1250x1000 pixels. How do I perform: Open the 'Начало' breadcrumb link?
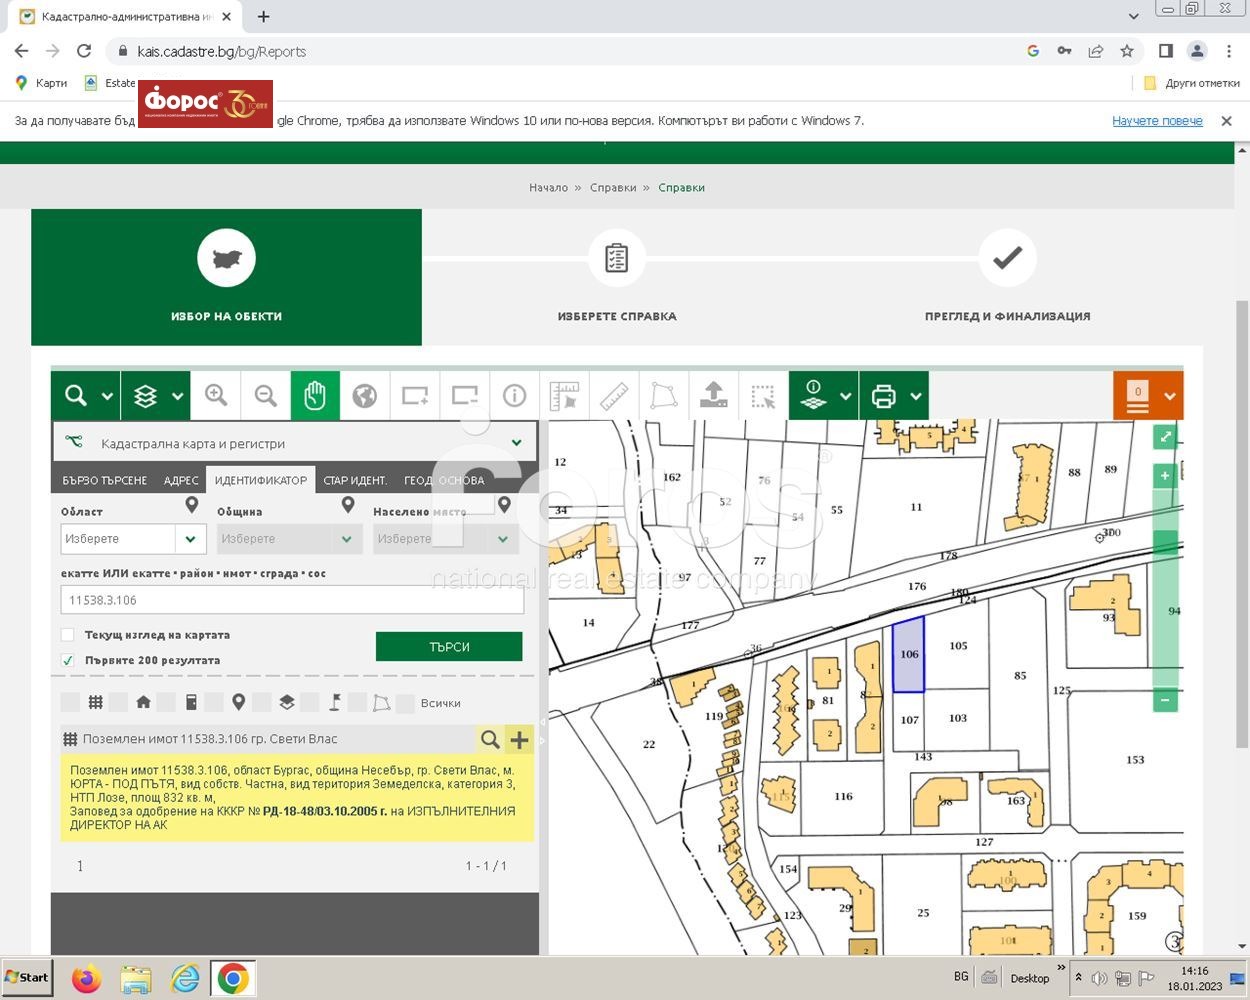(x=548, y=187)
